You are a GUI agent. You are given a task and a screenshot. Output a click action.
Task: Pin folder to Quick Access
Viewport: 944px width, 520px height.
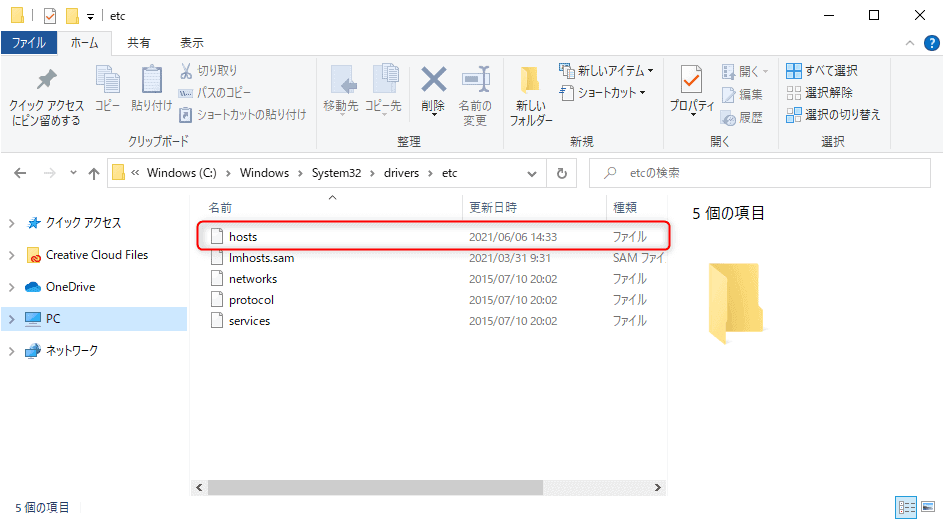[x=46, y=96]
